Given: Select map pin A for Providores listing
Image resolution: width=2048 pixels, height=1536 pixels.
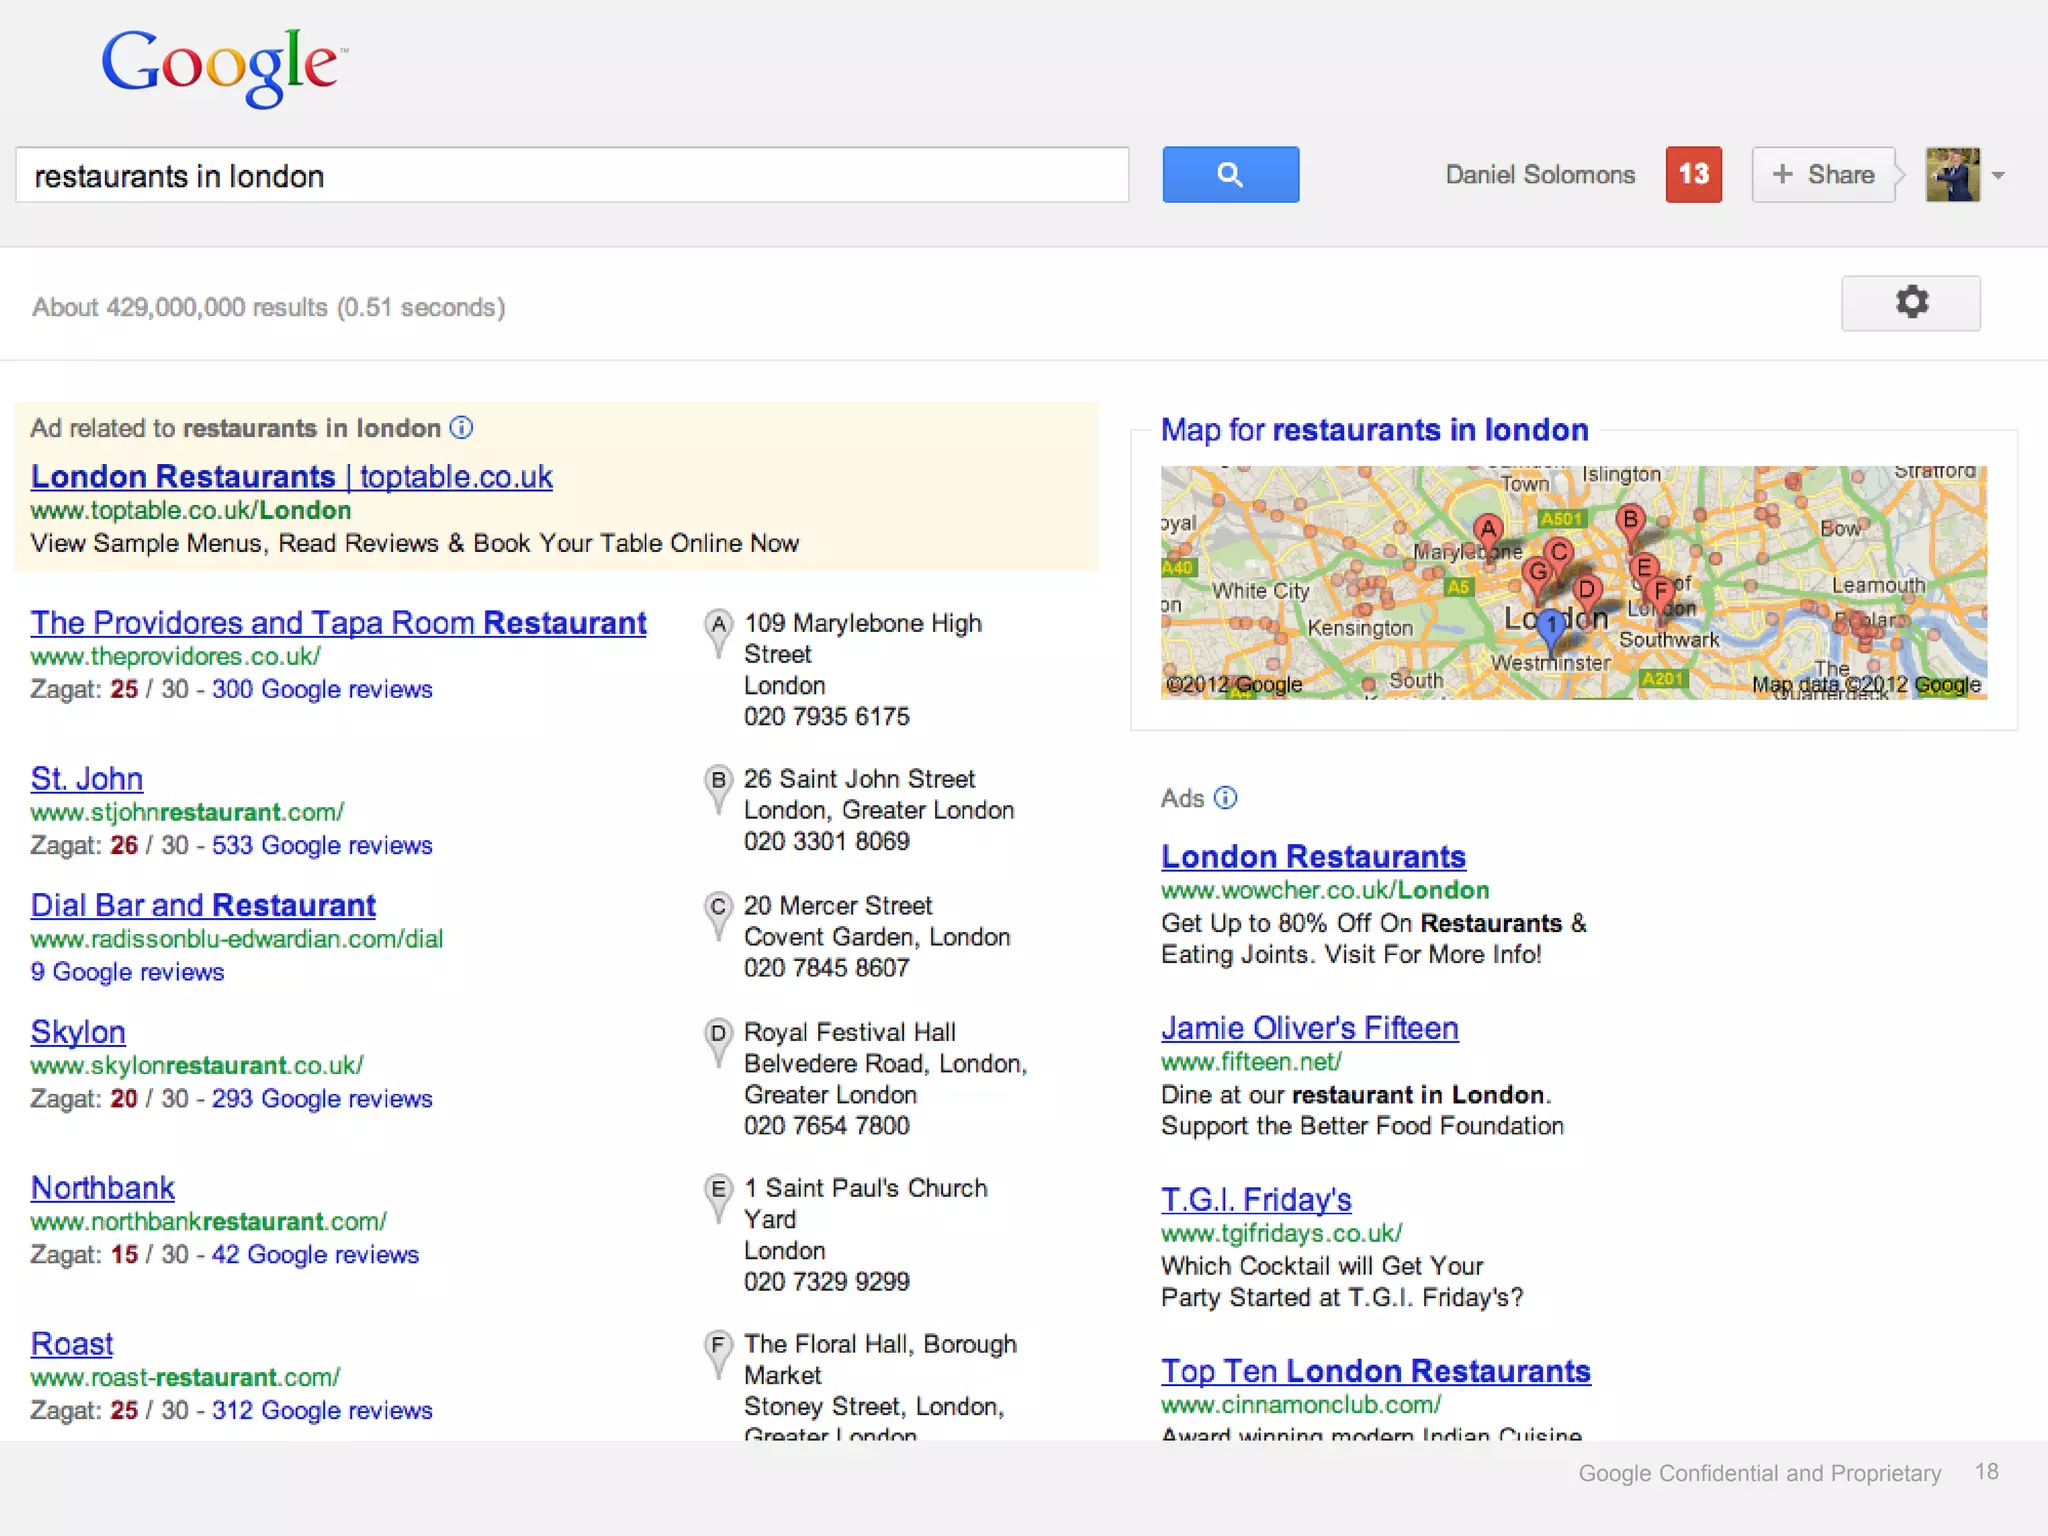Looking at the screenshot, I should pos(718,633).
